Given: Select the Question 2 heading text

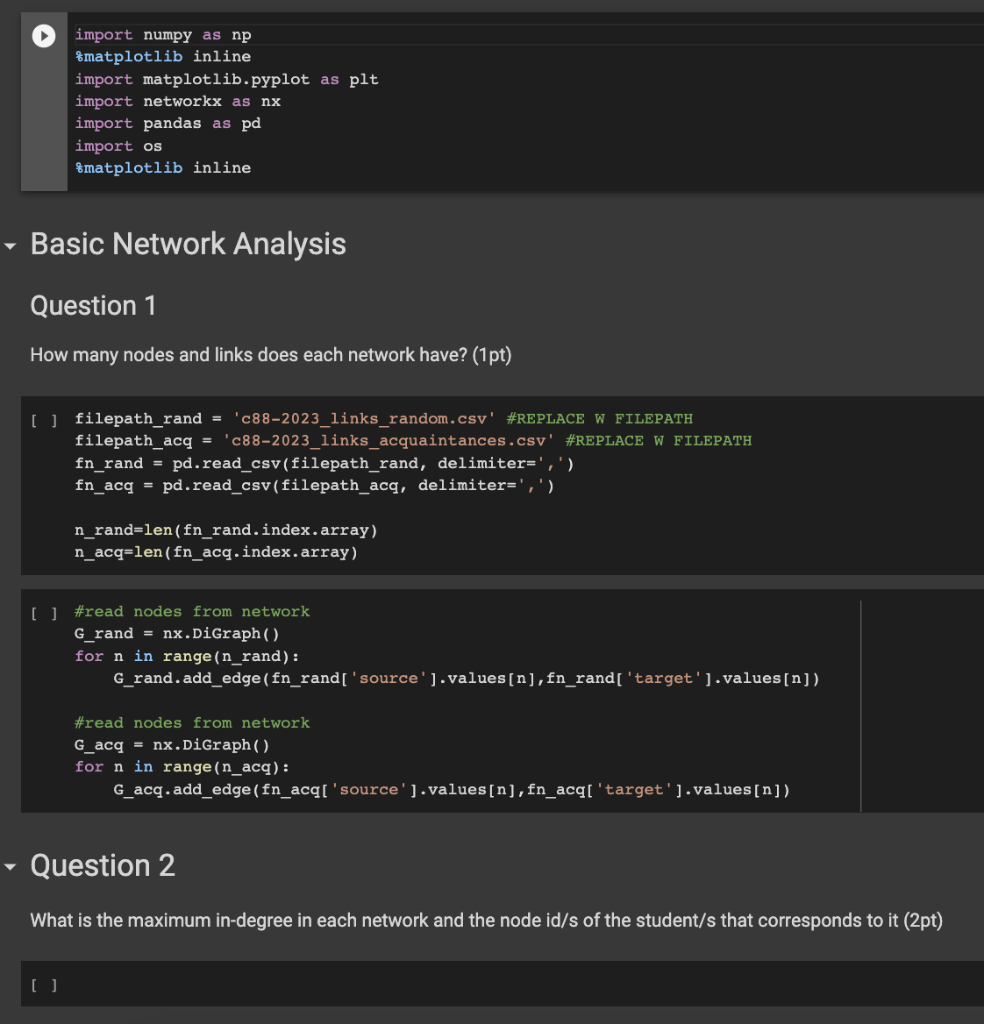Looking at the screenshot, I should (x=103, y=866).
